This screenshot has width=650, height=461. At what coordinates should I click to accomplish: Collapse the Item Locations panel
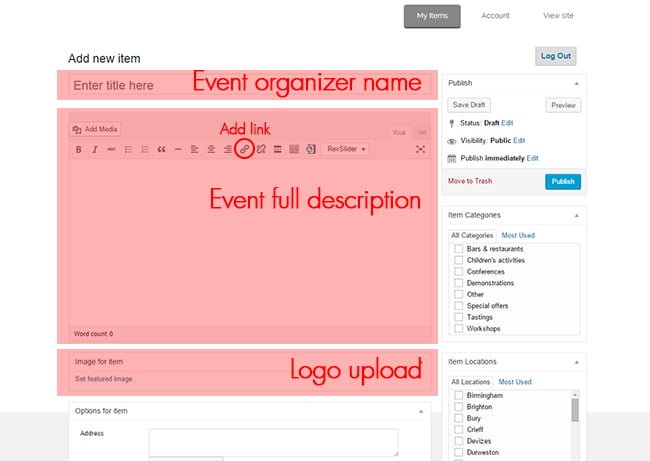pos(577,362)
